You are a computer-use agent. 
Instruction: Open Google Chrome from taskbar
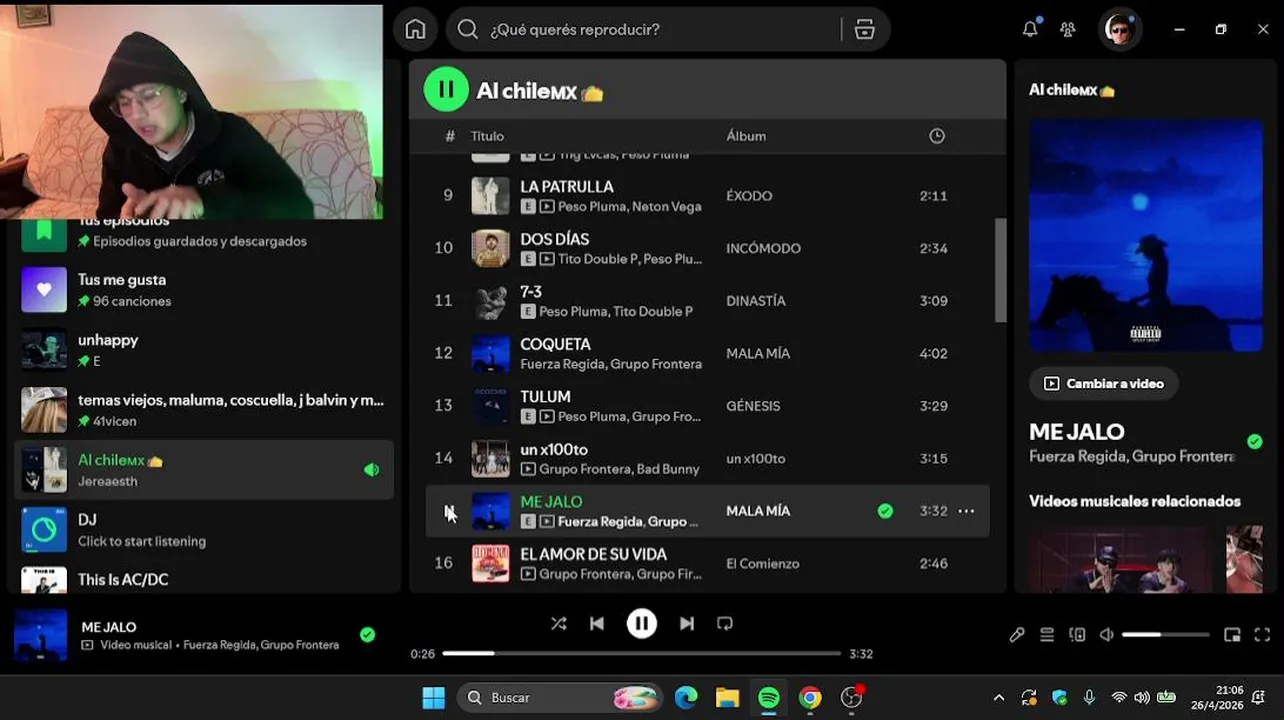click(x=810, y=698)
